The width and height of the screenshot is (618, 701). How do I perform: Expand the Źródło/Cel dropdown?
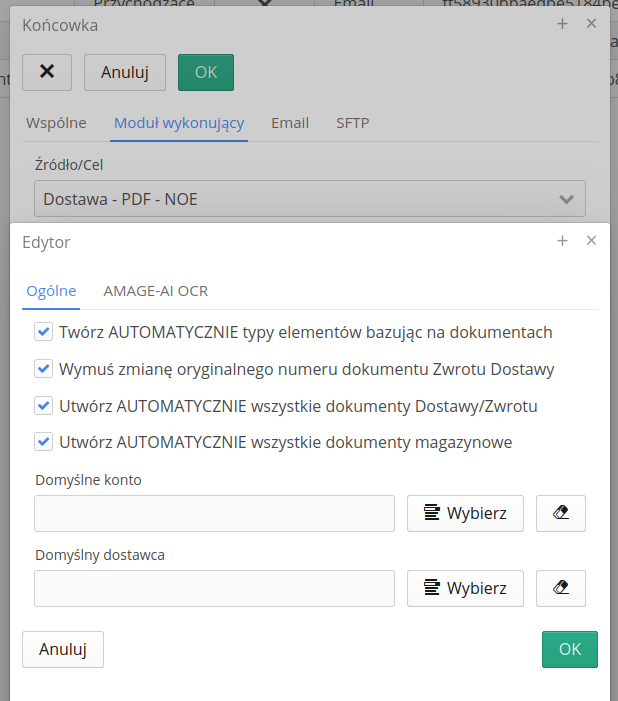tap(310, 199)
